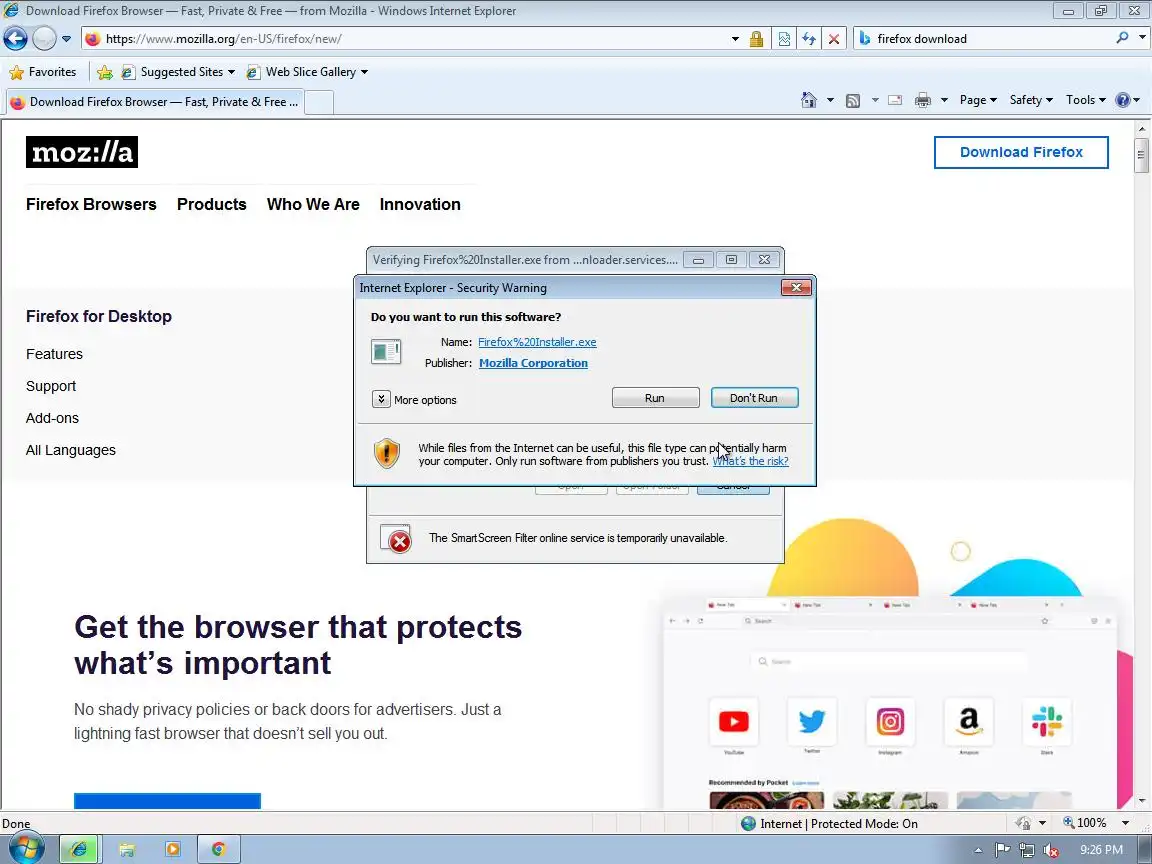Screen dimensions: 1152x864
Task: Open the zoom level 100% dropdown
Action: point(1125,823)
